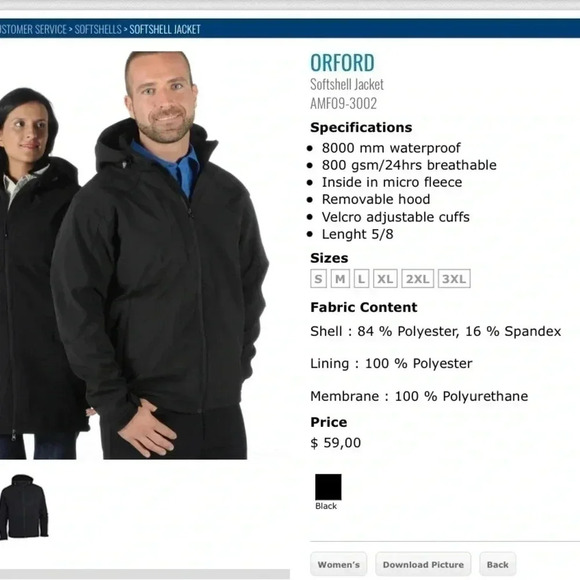Click the horizontal scrollbar under the gallery

[145, 574]
